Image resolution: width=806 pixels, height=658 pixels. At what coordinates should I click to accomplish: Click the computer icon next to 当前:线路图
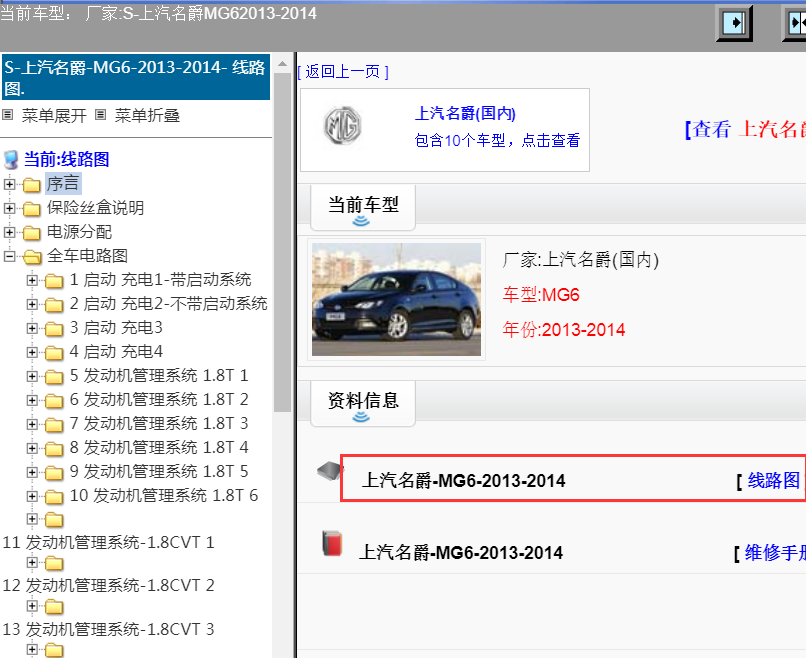pyautogui.click(x=11, y=160)
